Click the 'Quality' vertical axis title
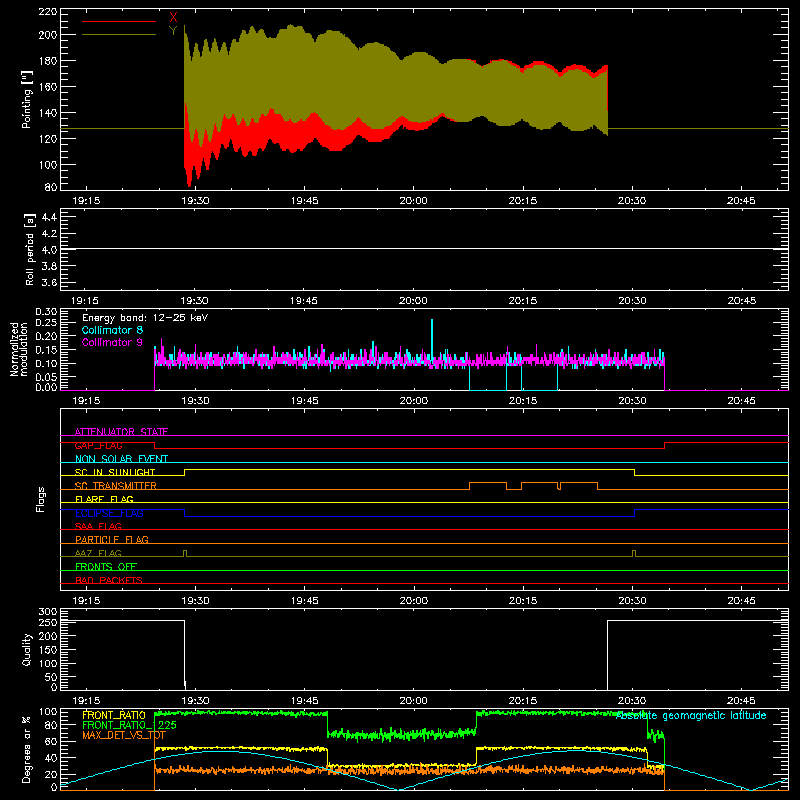 pyautogui.click(x=27, y=649)
